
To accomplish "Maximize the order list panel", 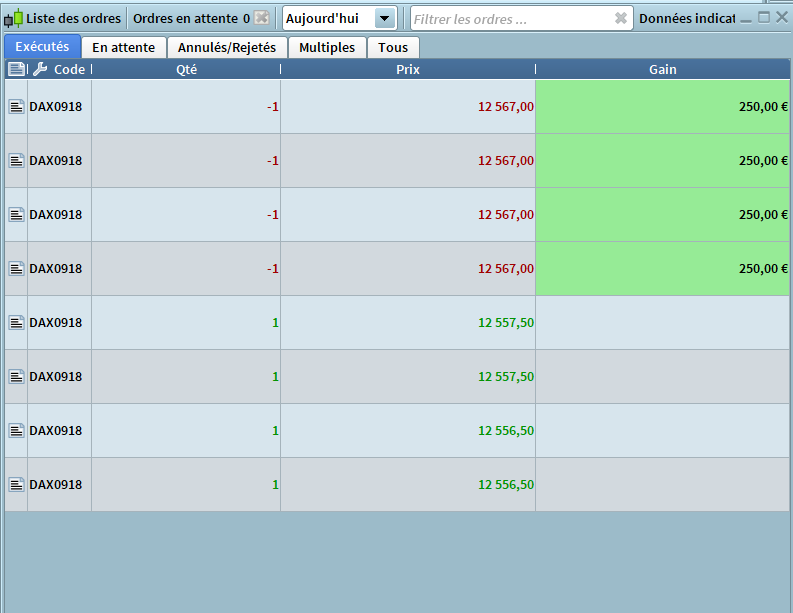I will [x=764, y=18].
